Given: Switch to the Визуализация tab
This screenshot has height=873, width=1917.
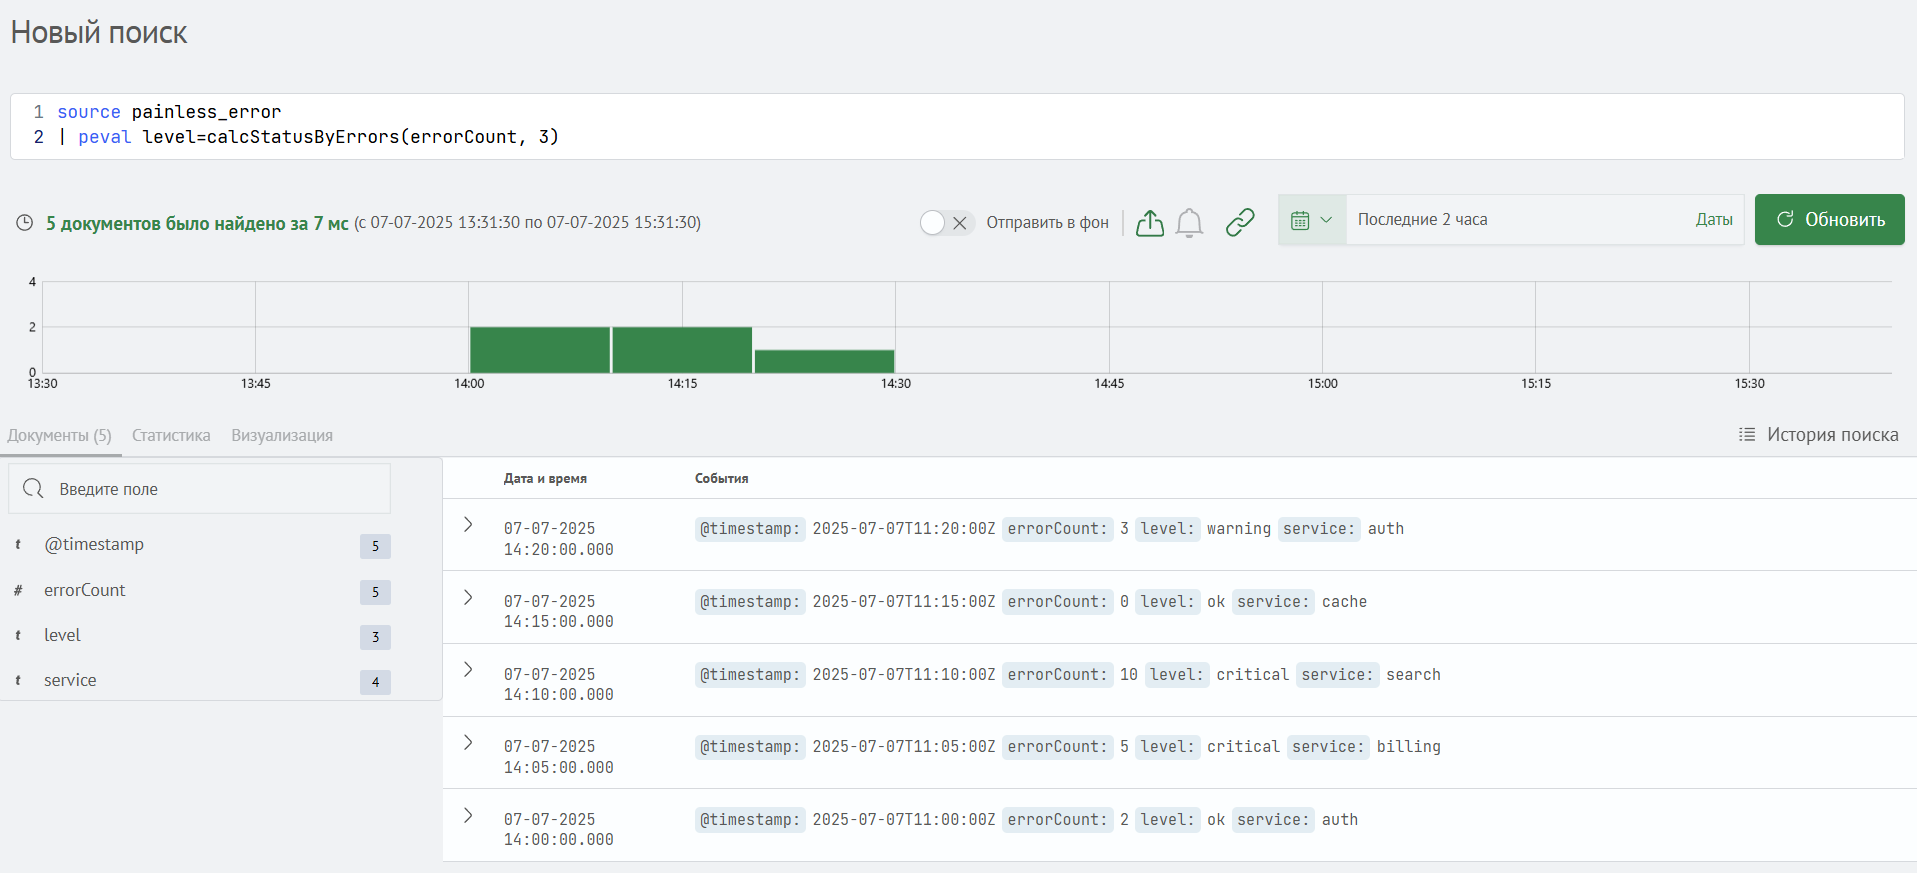Looking at the screenshot, I should tap(282, 436).
